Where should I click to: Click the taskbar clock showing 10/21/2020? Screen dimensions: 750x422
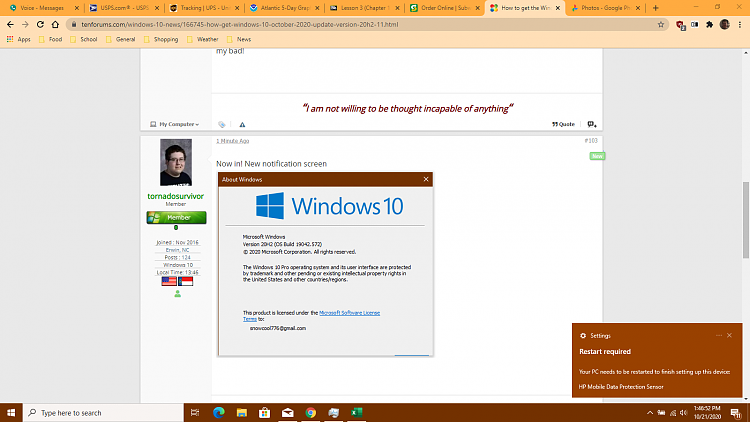(707, 412)
